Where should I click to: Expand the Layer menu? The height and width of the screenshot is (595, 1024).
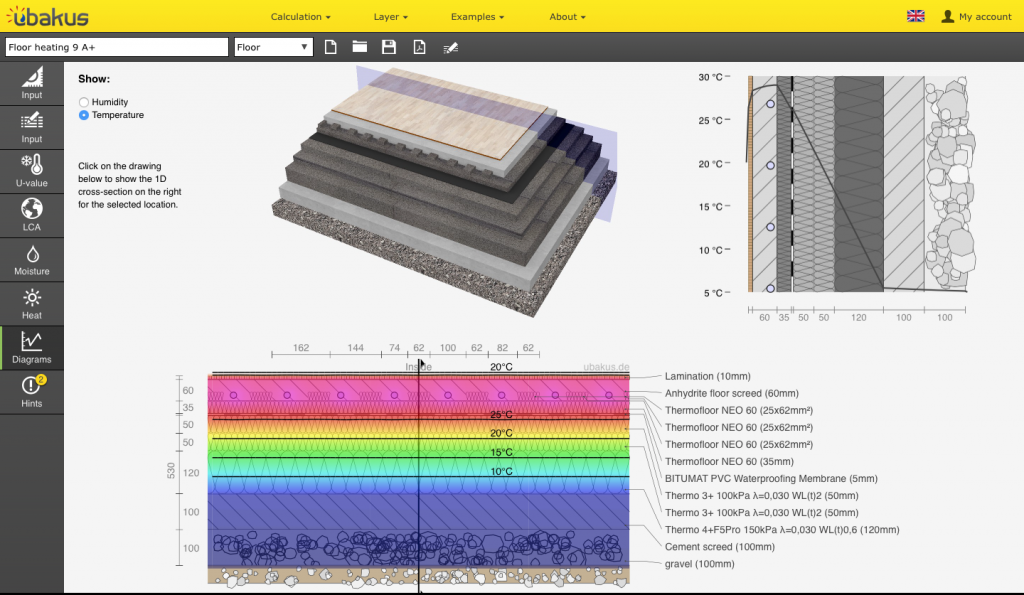[390, 17]
